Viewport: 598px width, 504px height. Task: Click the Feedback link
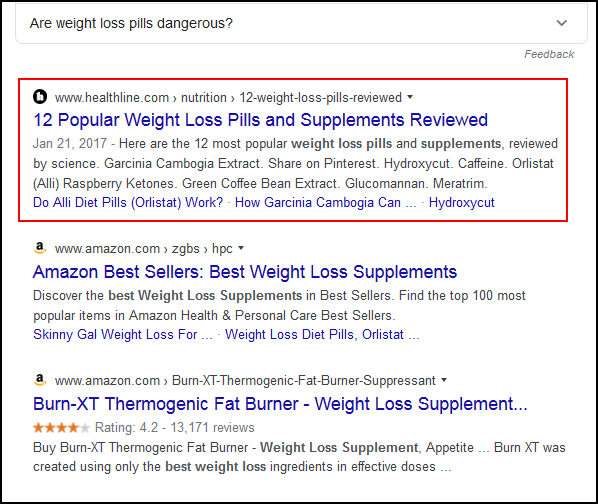point(549,54)
